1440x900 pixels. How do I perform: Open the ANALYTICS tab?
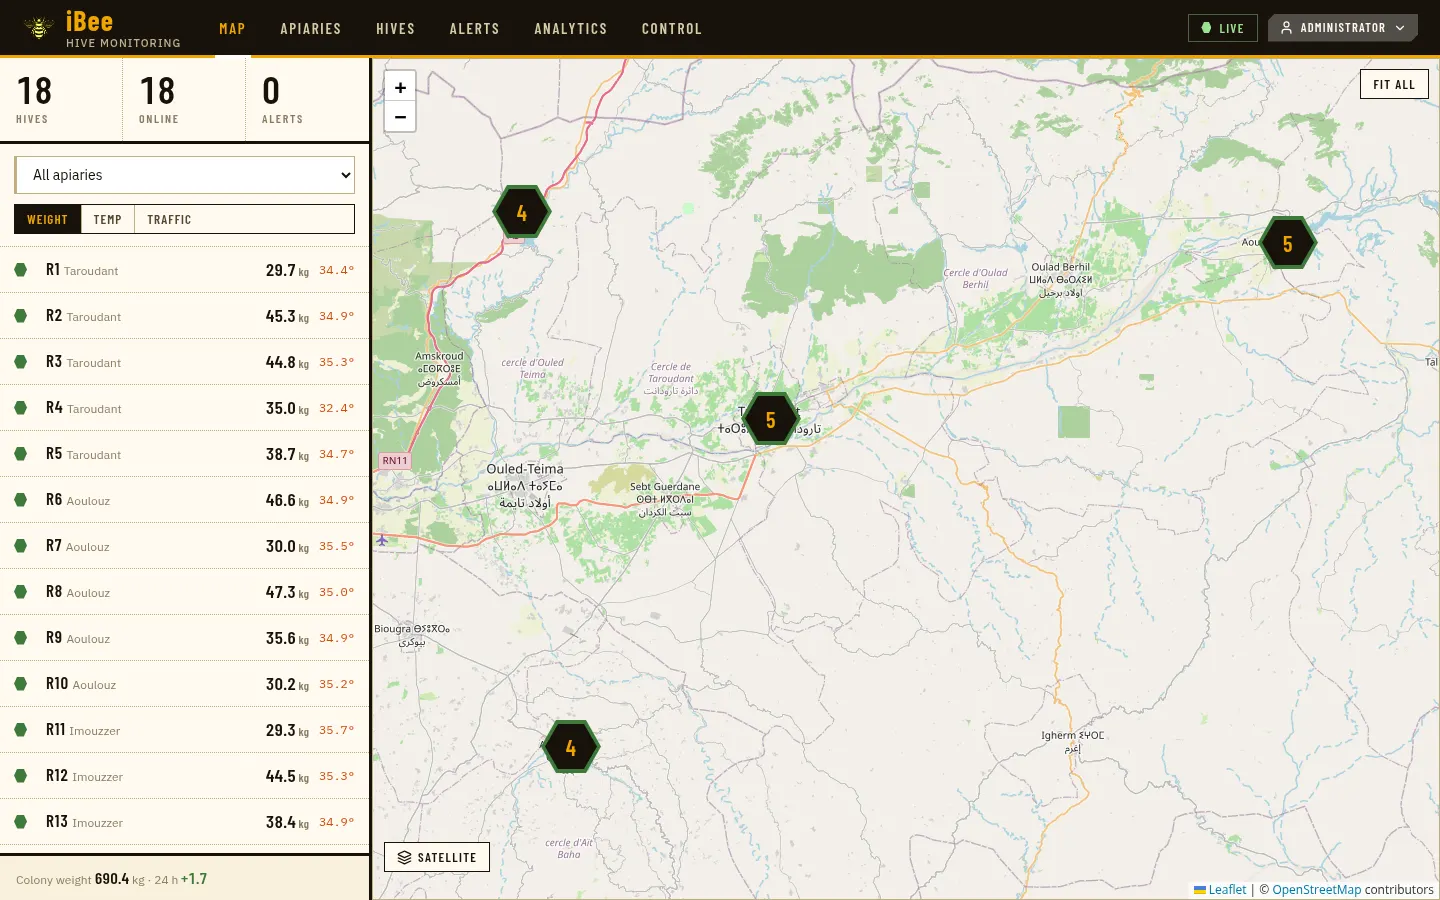pyautogui.click(x=570, y=29)
